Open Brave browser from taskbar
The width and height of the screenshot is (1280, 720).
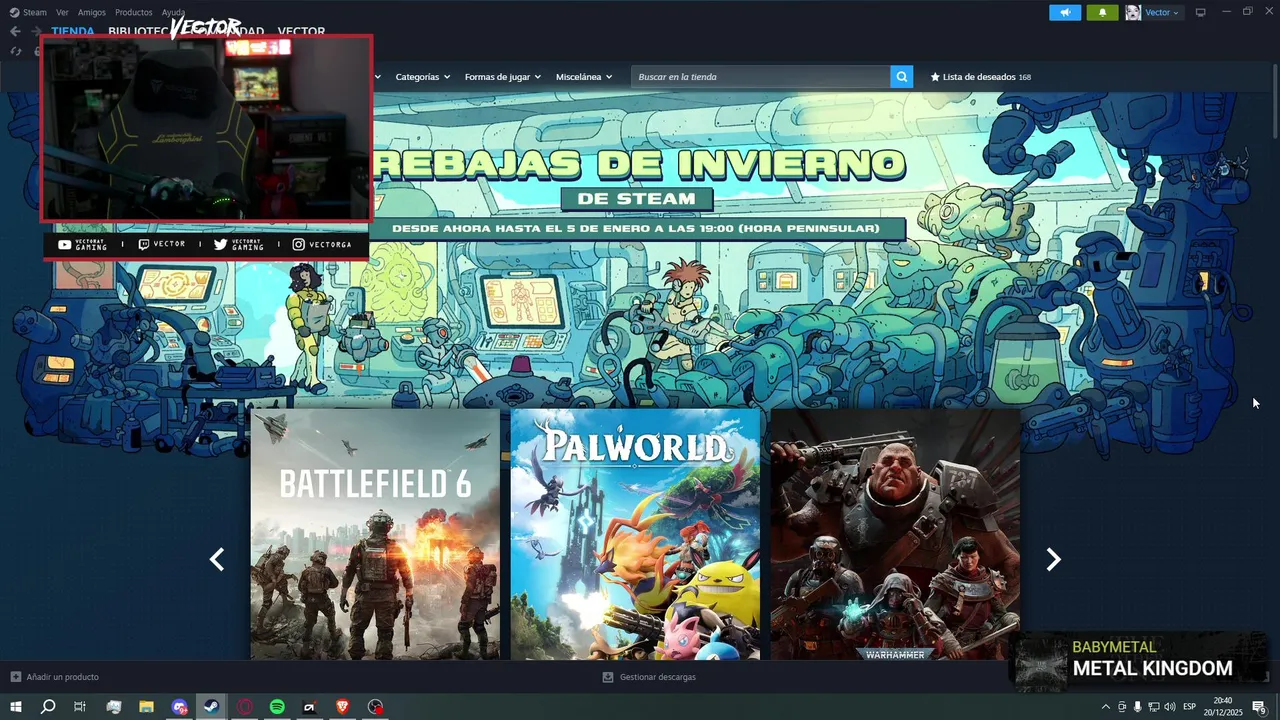coord(343,707)
